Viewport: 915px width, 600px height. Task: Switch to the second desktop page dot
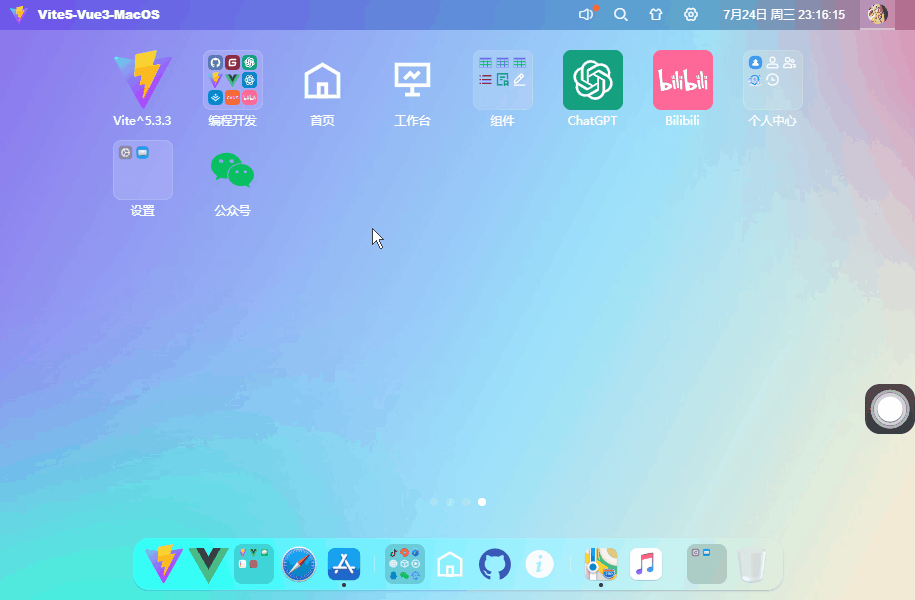(x=450, y=502)
